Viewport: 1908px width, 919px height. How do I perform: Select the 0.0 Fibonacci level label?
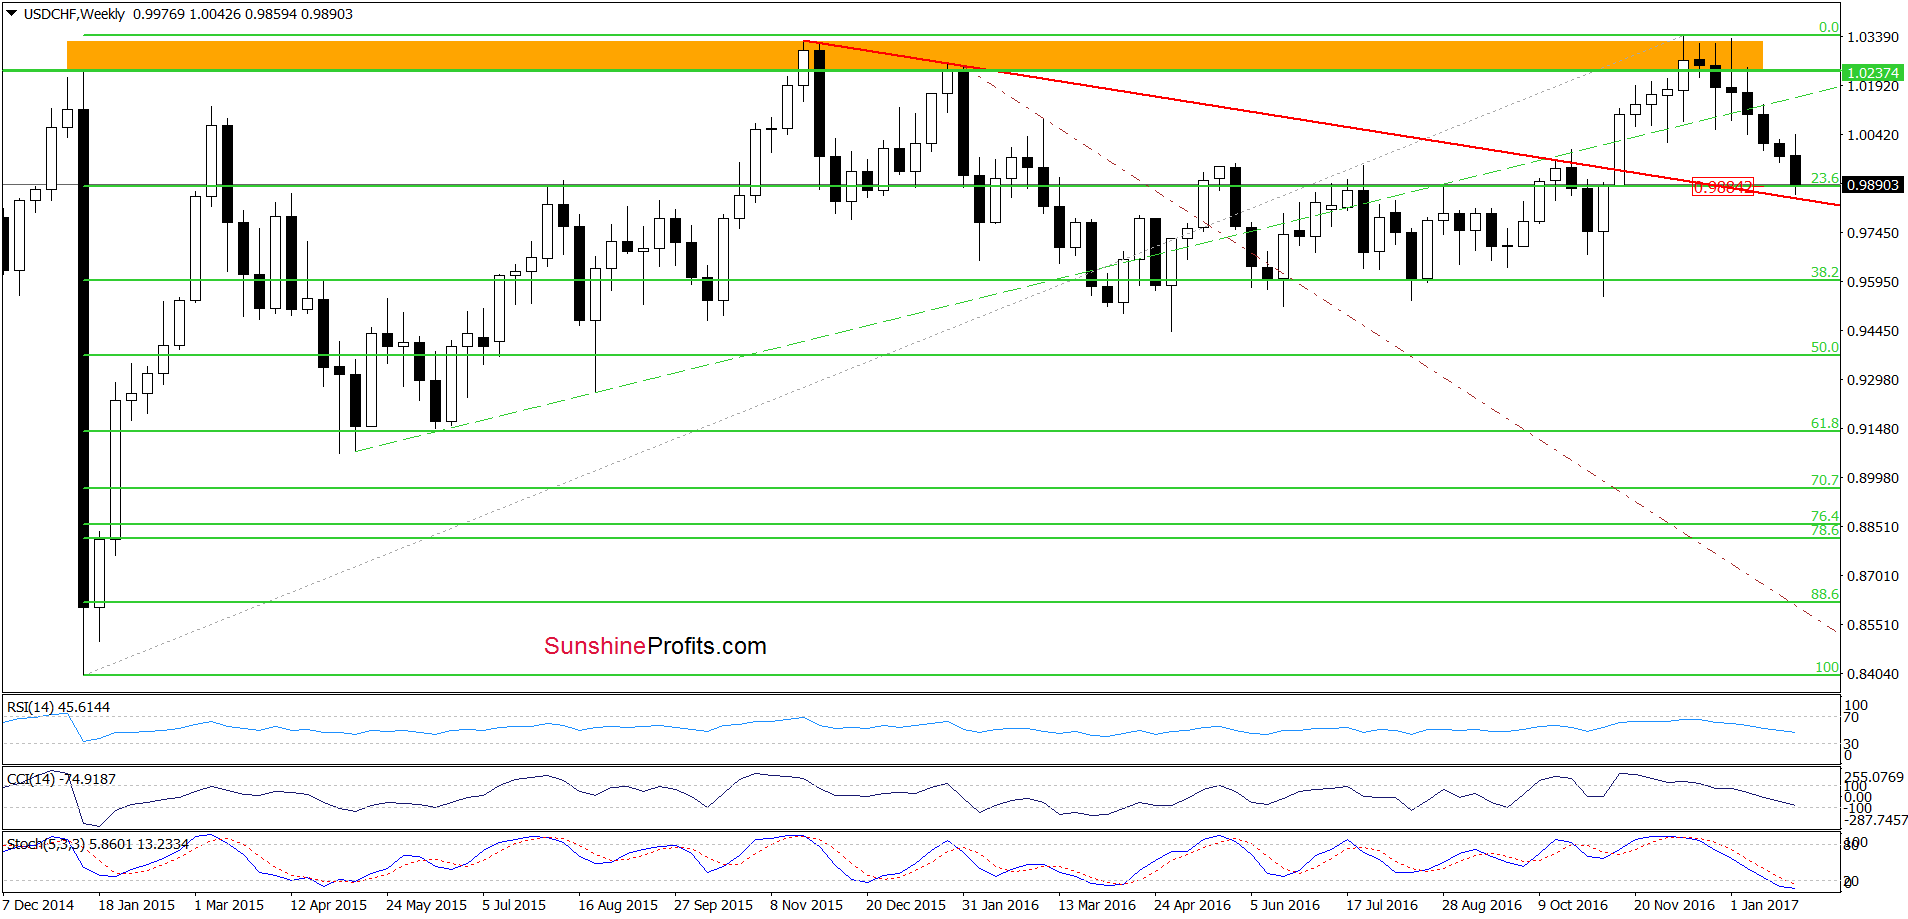pyautogui.click(x=1829, y=28)
